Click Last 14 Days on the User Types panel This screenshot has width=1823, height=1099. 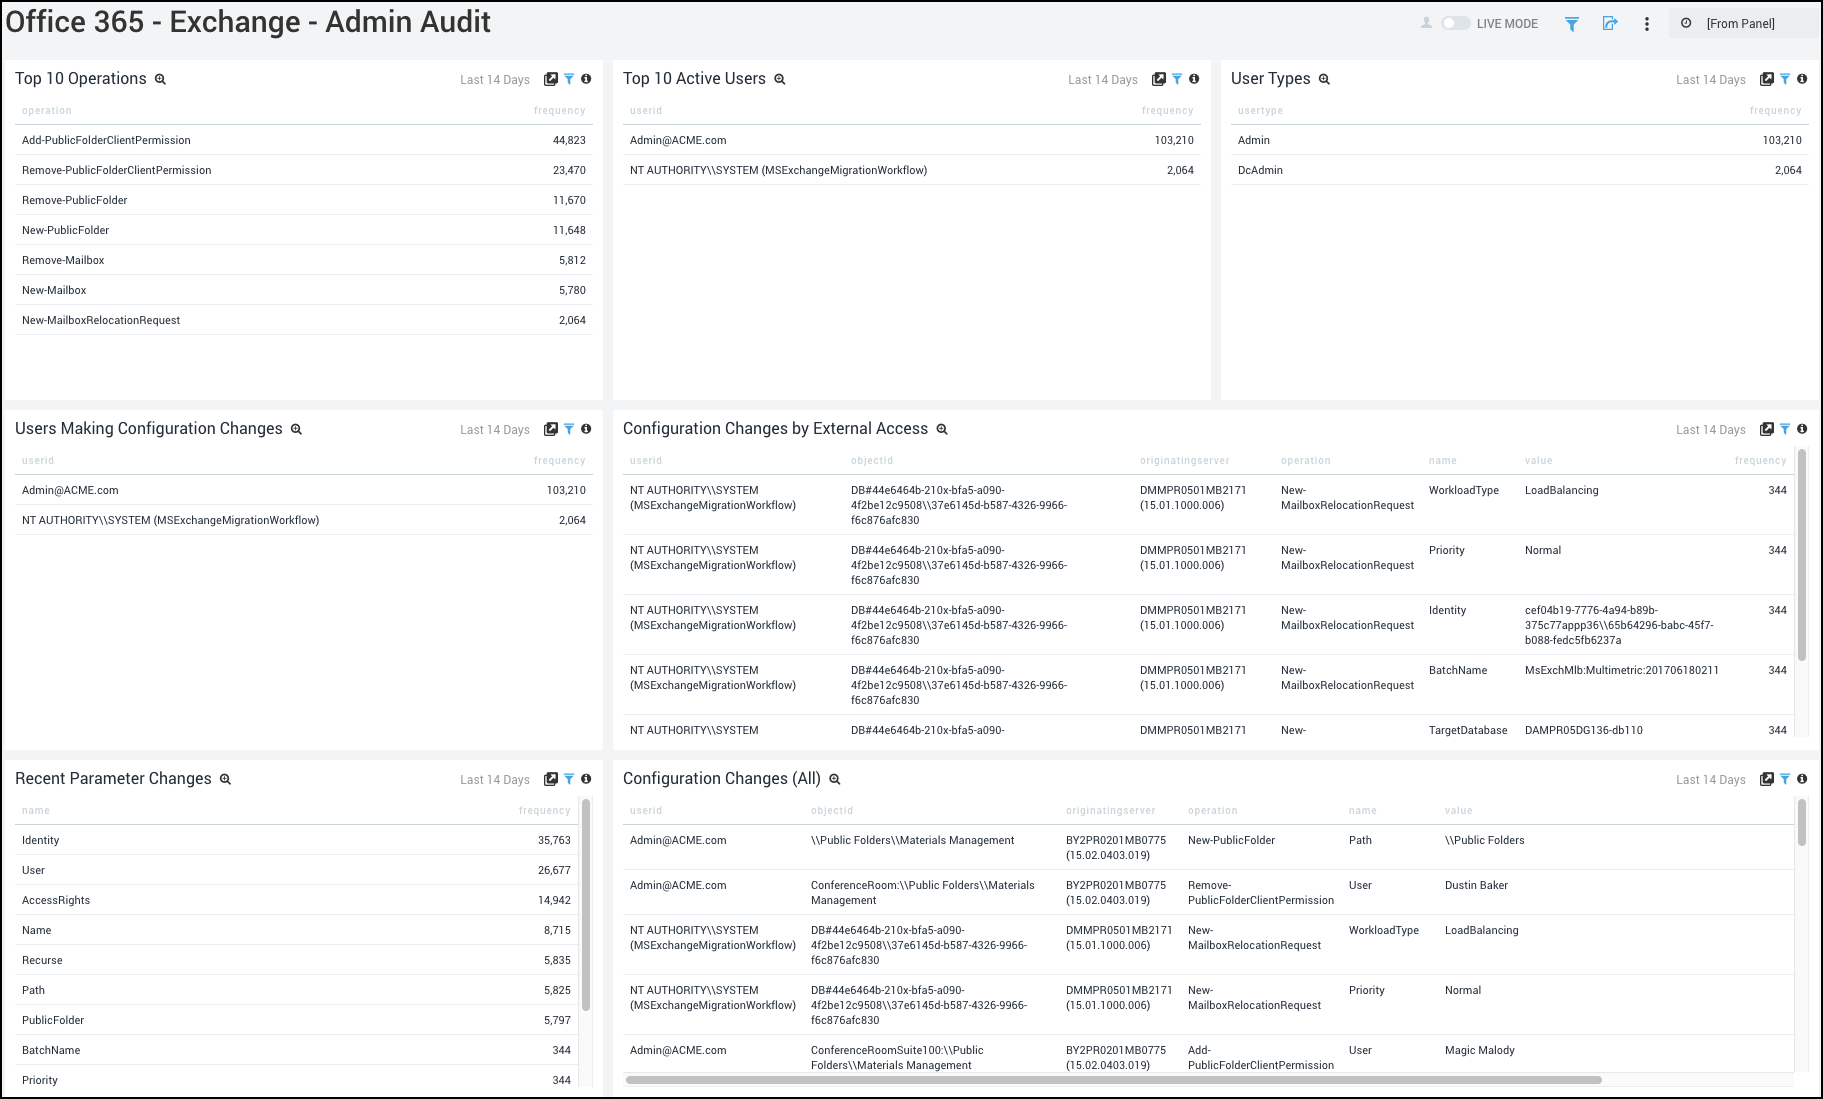point(1711,79)
